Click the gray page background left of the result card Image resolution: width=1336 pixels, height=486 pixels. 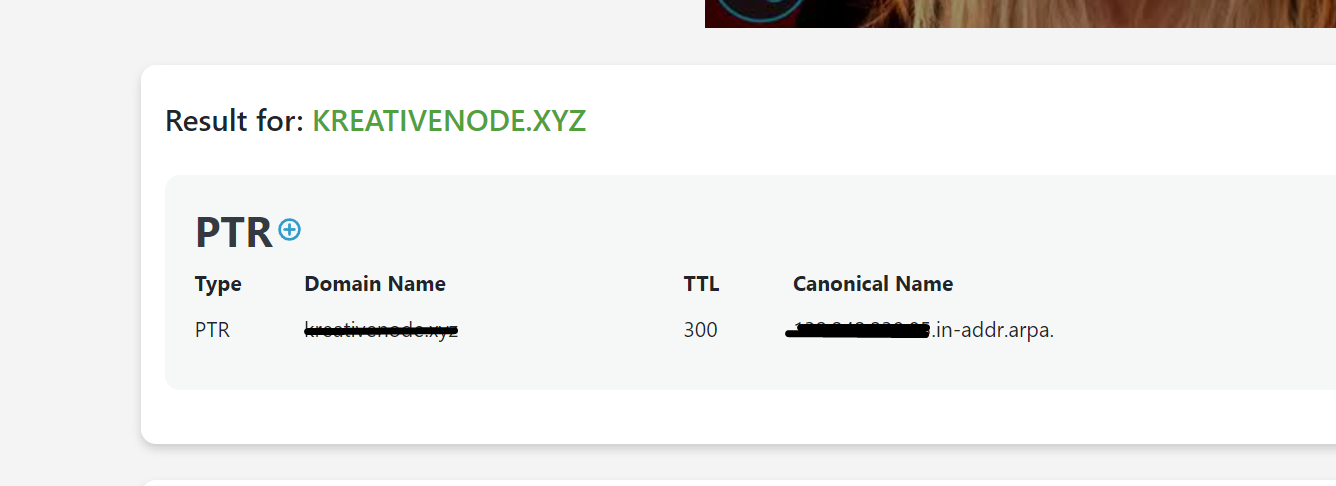(x=70, y=250)
